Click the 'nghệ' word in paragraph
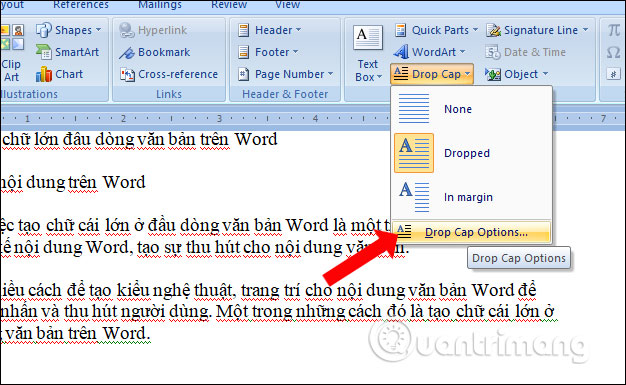 [x=172, y=291]
